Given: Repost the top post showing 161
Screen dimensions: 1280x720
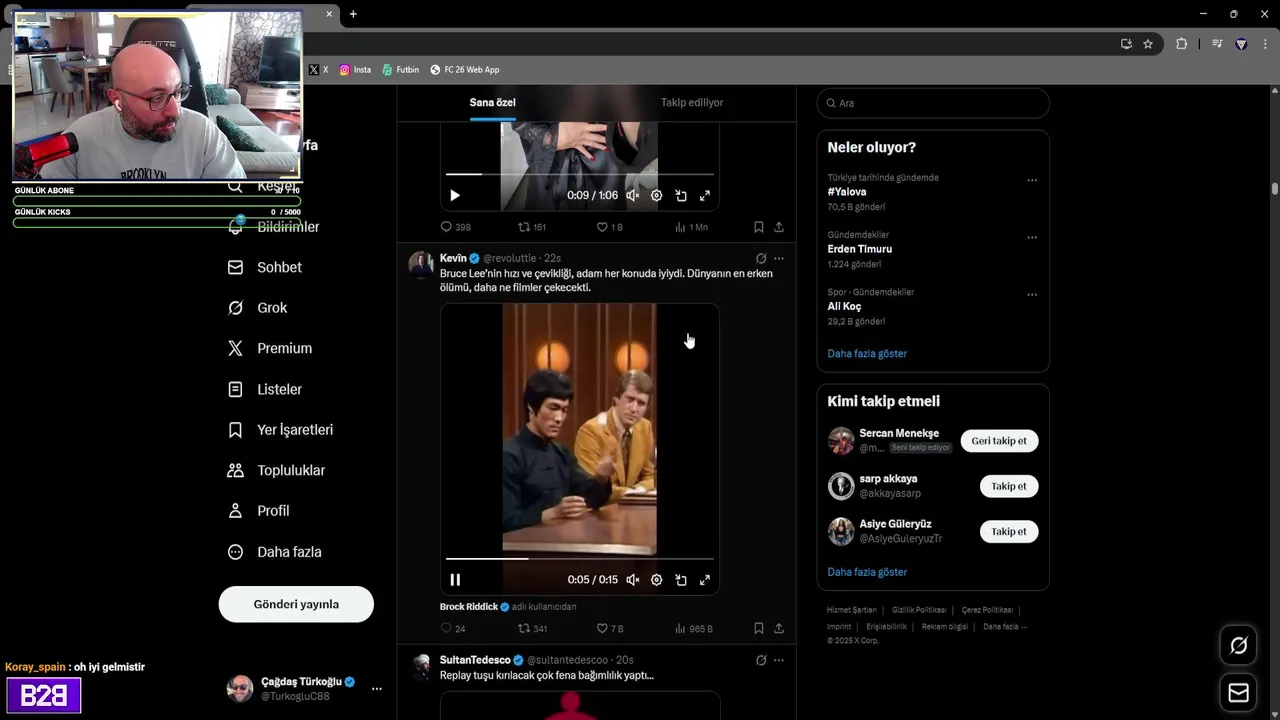Looking at the screenshot, I should [532, 227].
